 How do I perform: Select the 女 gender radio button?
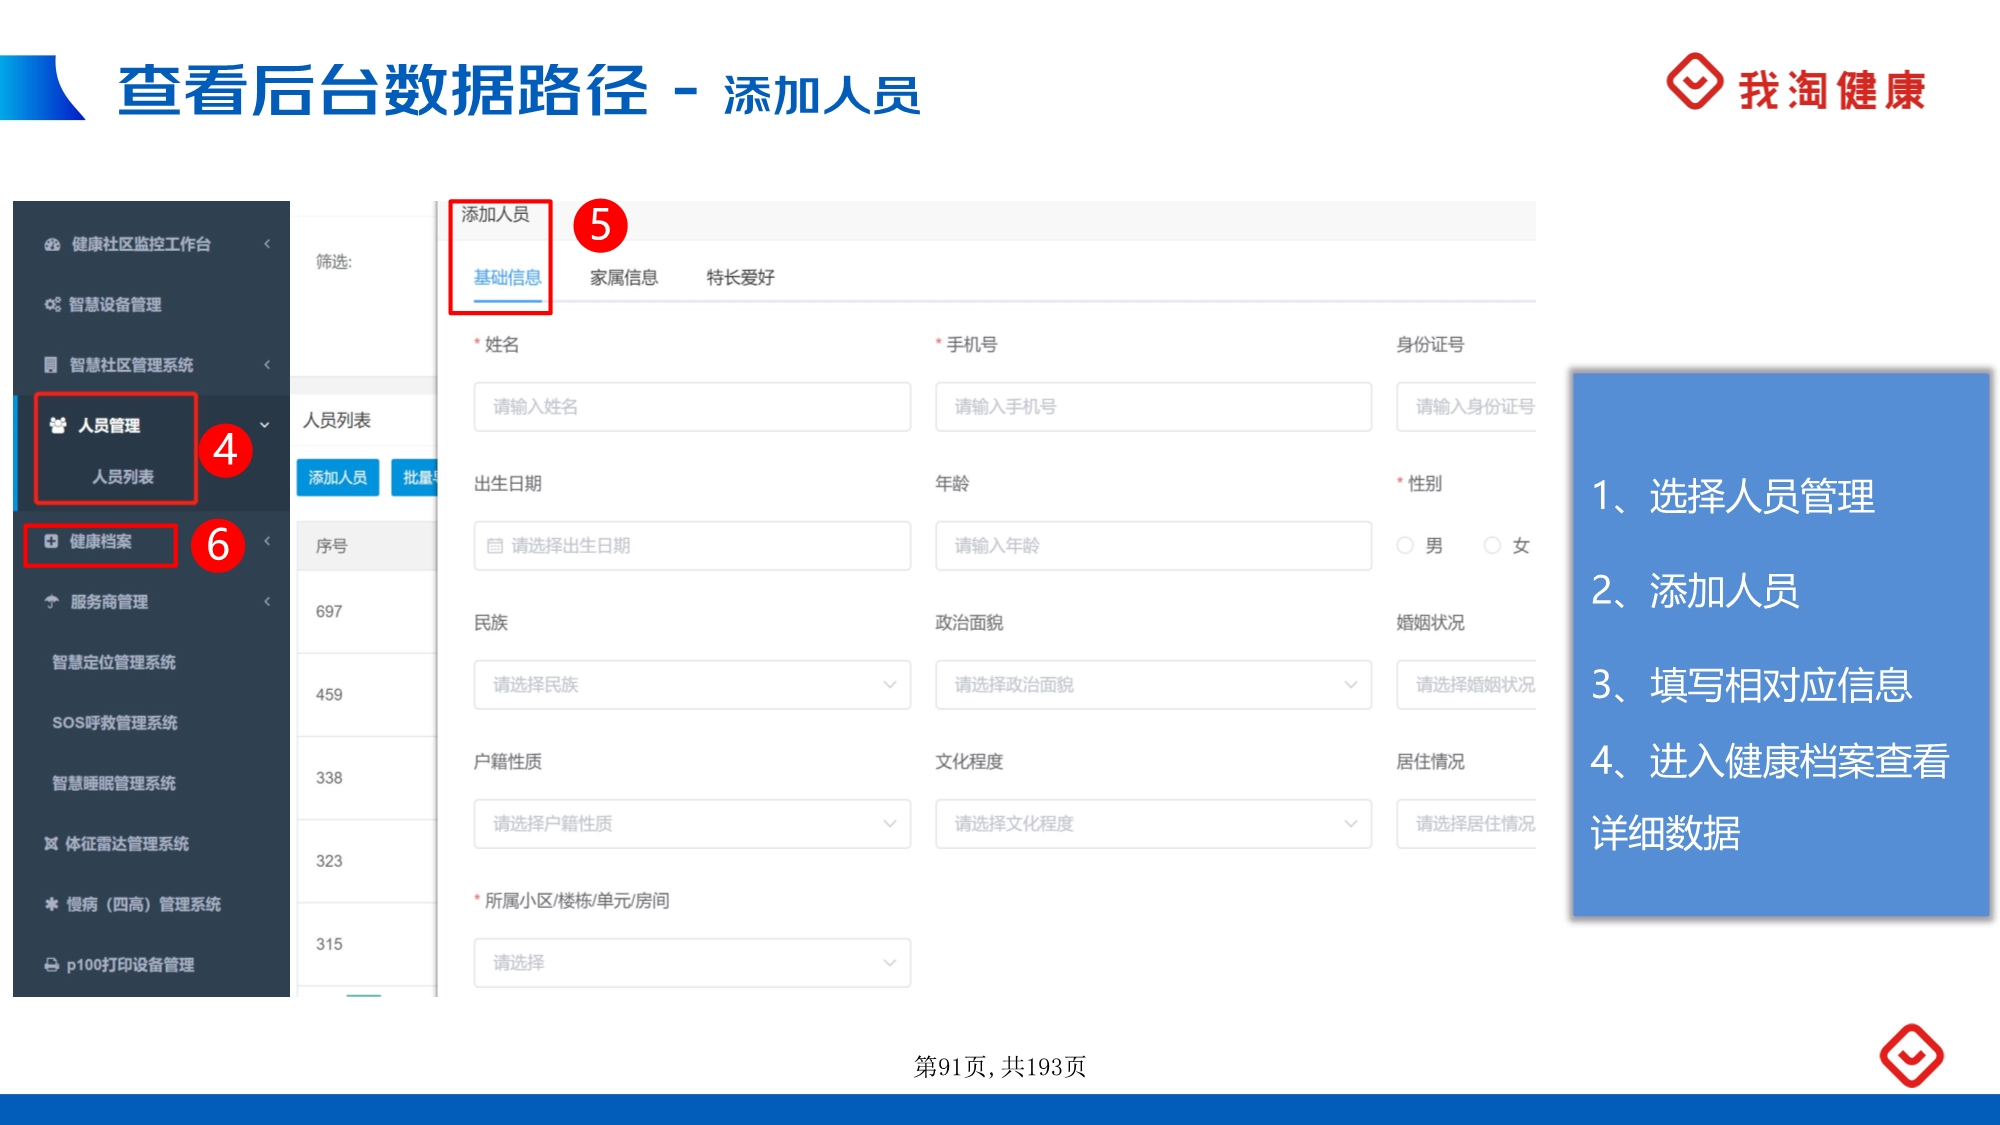[1492, 545]
